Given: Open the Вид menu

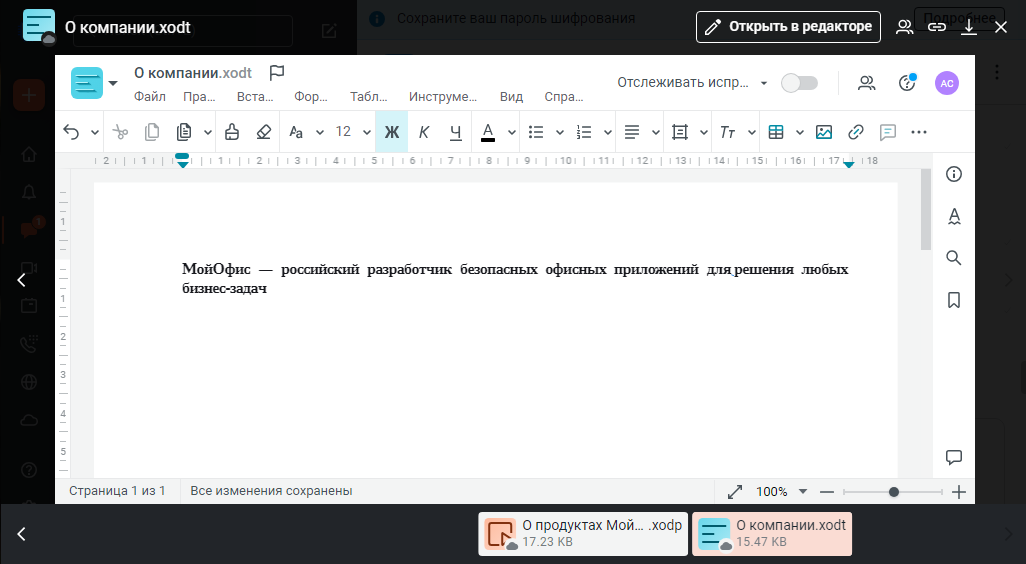Looking at the screenshot, I should click(511, 97).
